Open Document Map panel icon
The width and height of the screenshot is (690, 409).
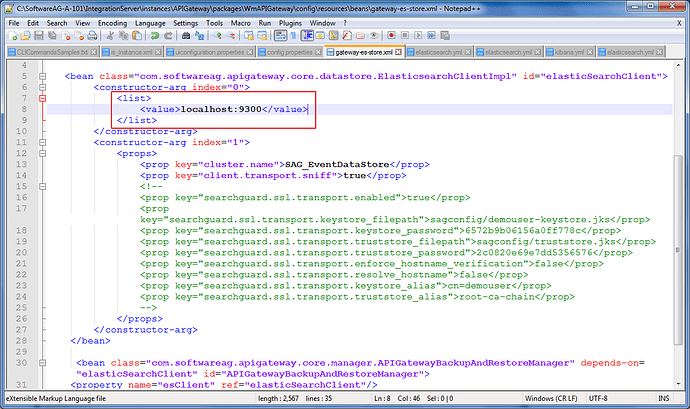coord(334,36)
